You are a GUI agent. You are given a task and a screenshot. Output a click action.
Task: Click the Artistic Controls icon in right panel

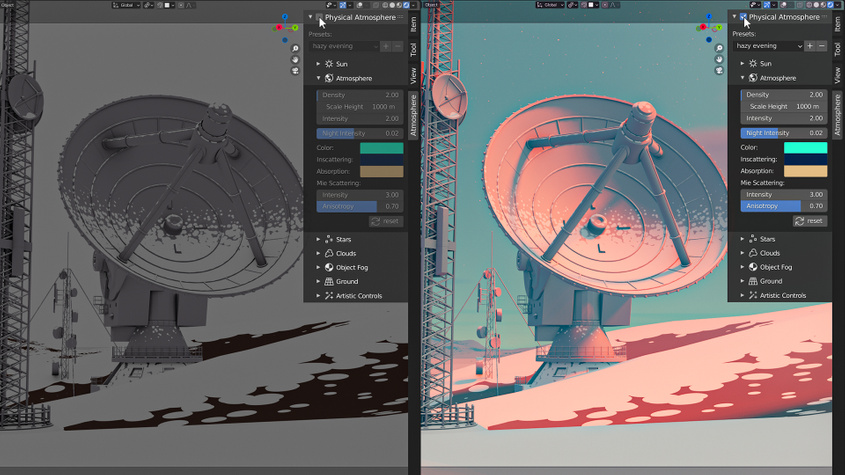pos(753,295)
